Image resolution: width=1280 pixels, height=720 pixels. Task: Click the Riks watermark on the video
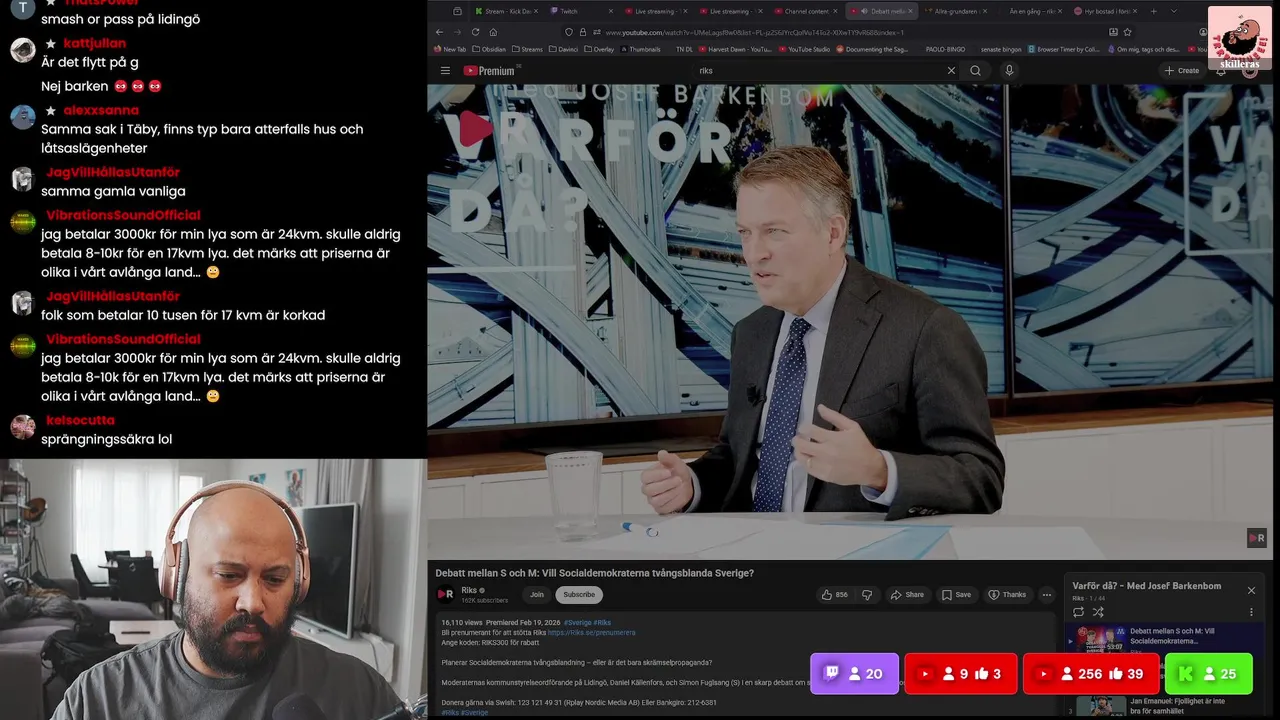point(1257,538)
